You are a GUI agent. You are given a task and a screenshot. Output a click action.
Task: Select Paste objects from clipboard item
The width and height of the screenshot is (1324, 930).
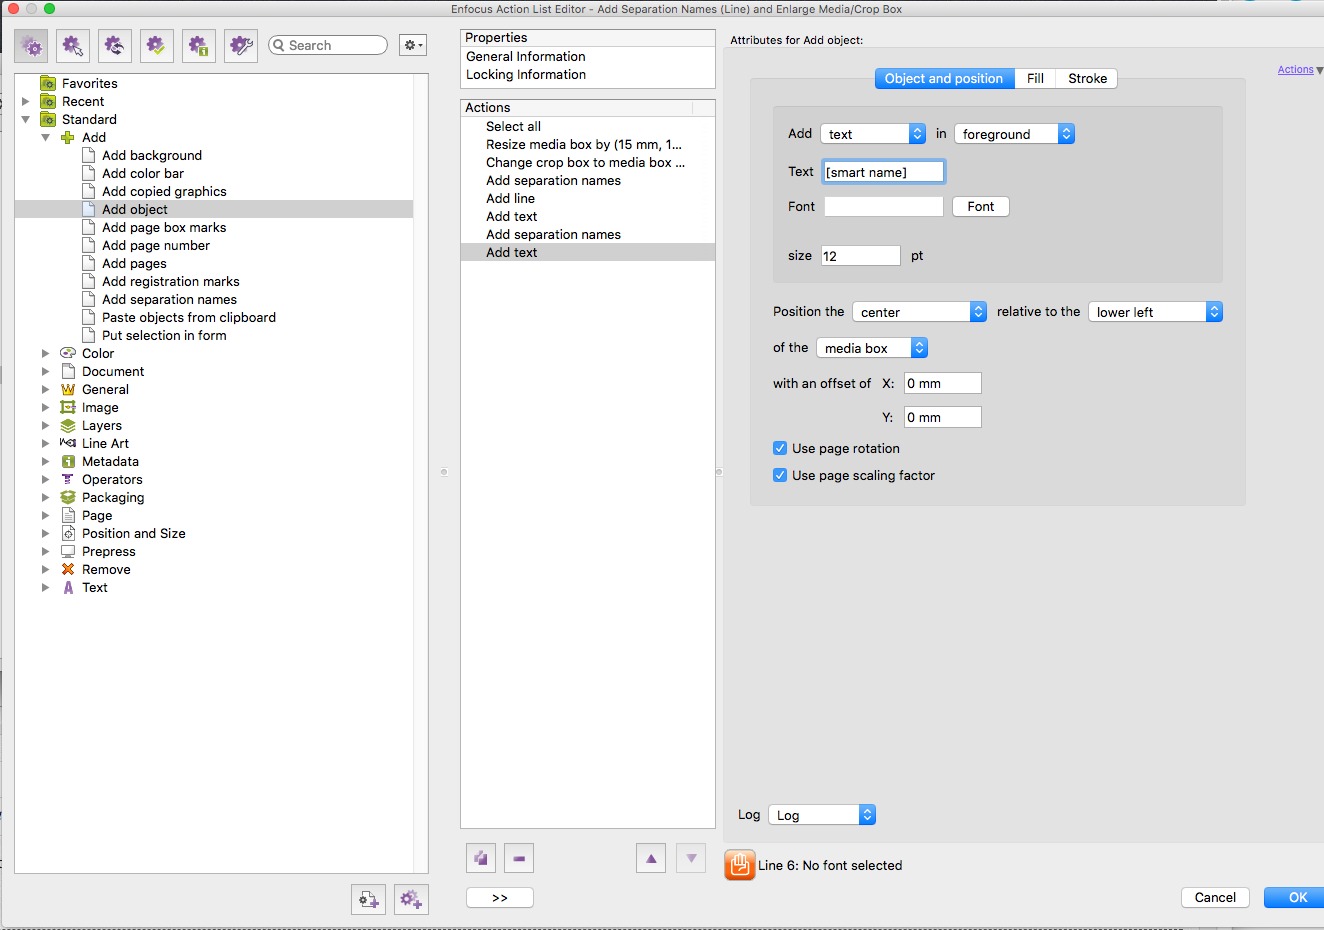point(189,317)
